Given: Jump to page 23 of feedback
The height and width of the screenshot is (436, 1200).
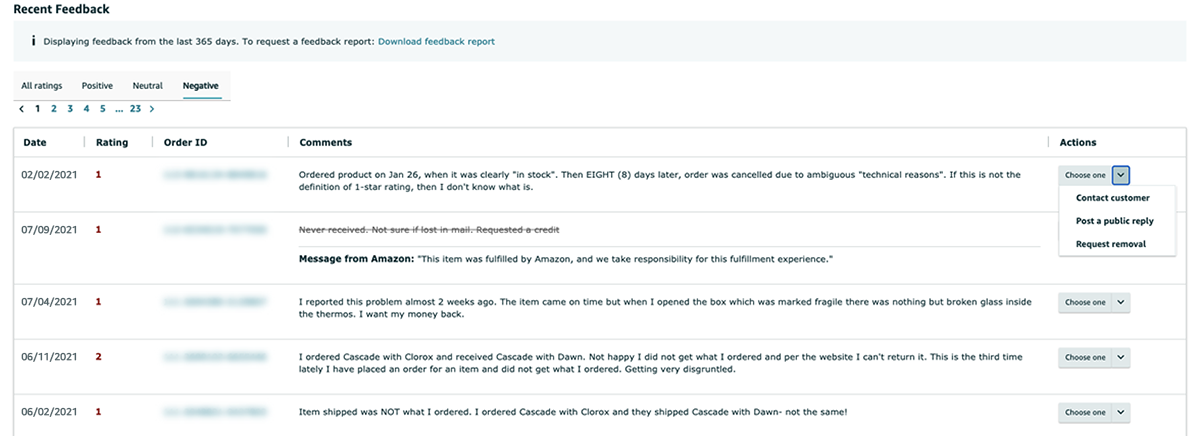Looking at the screenshot, I should pyautogui.click(x=135, y=108).
